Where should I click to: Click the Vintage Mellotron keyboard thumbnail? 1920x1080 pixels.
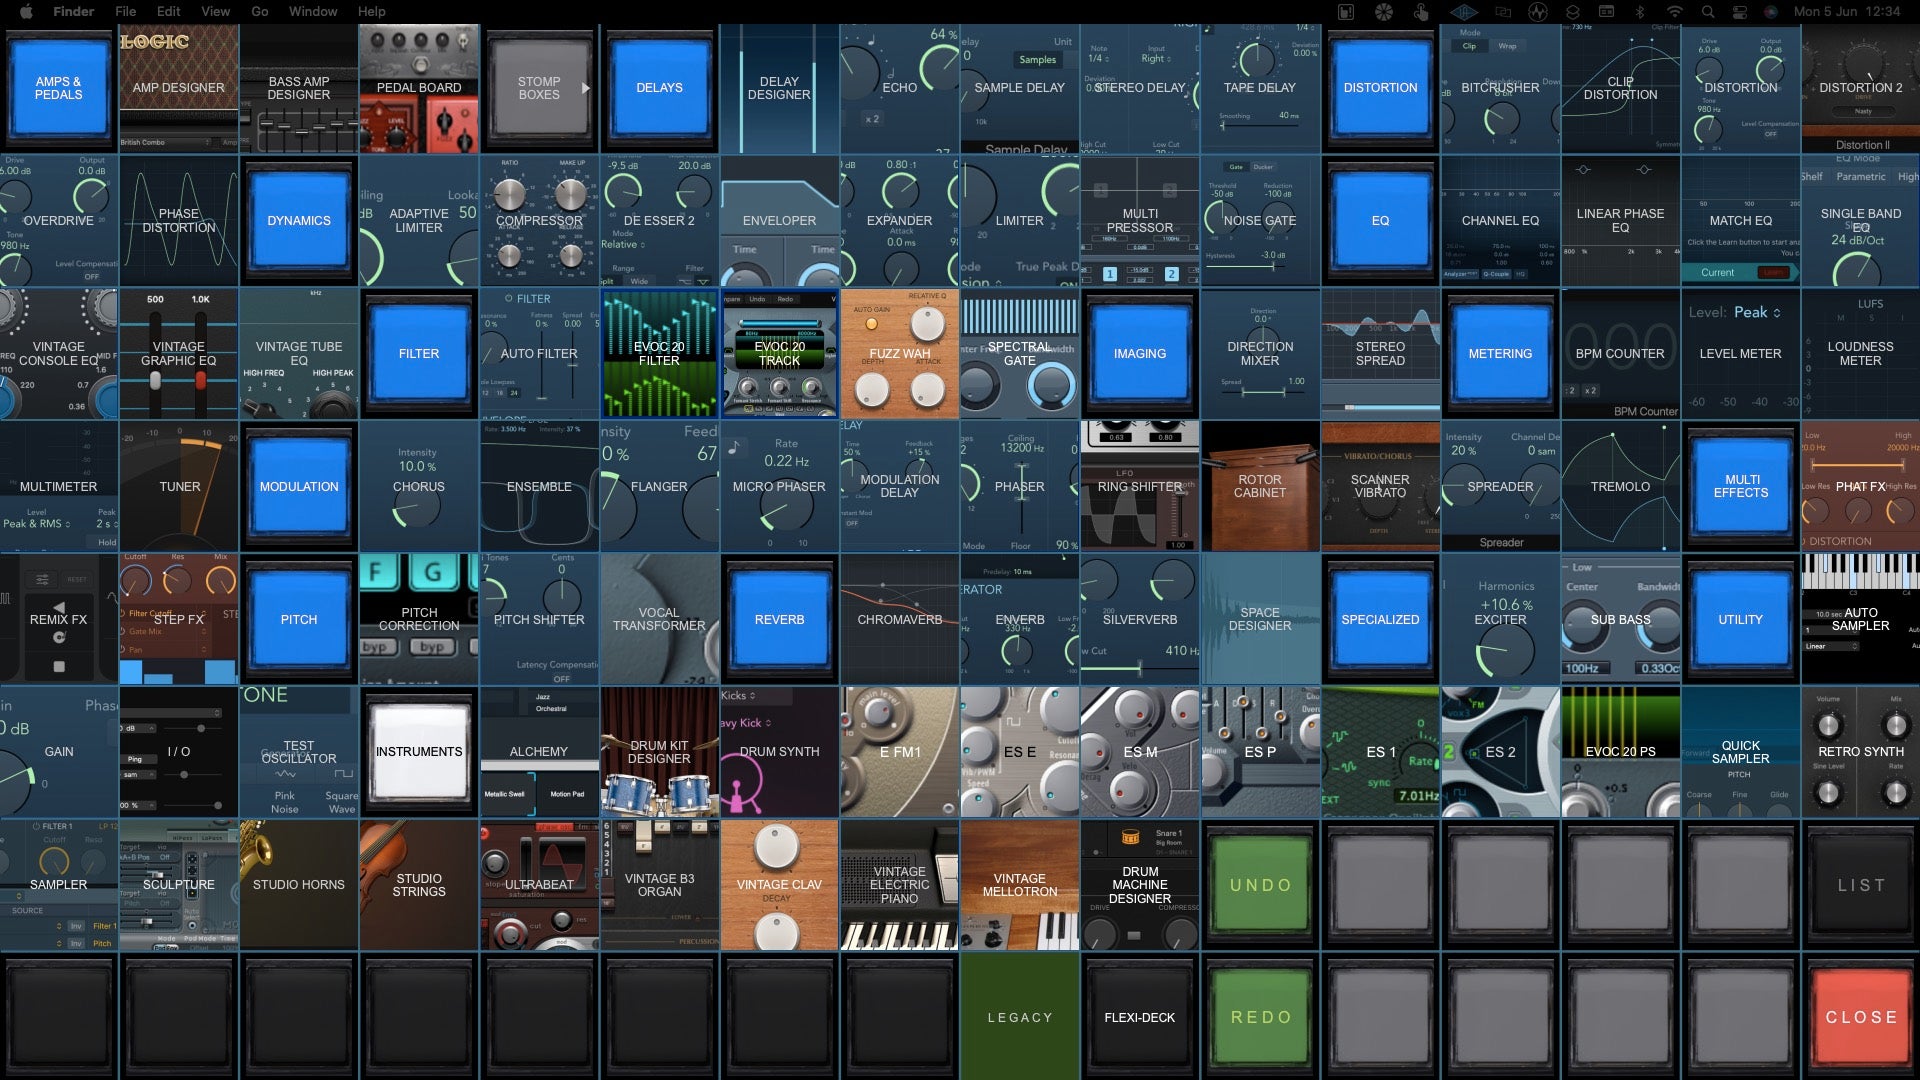tap(1019, 884)
